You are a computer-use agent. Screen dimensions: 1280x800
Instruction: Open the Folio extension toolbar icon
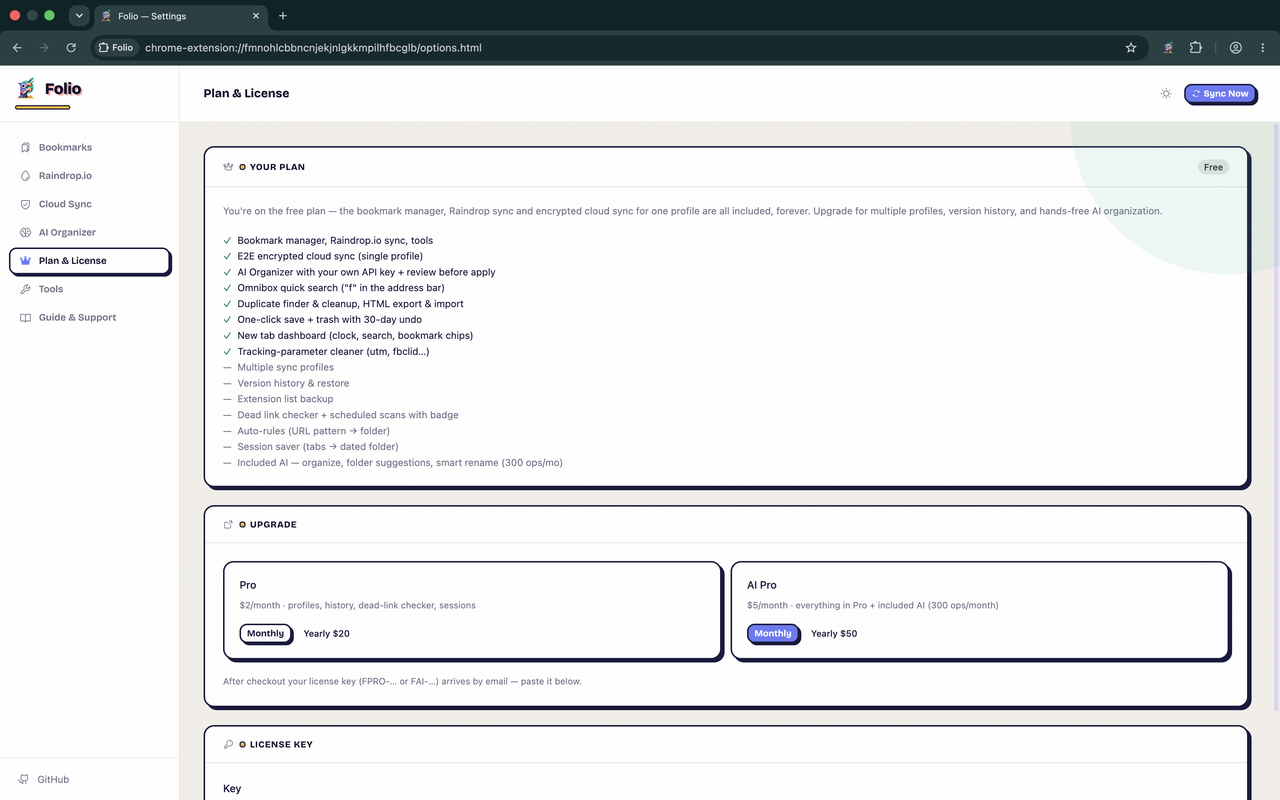(1168, 47)
